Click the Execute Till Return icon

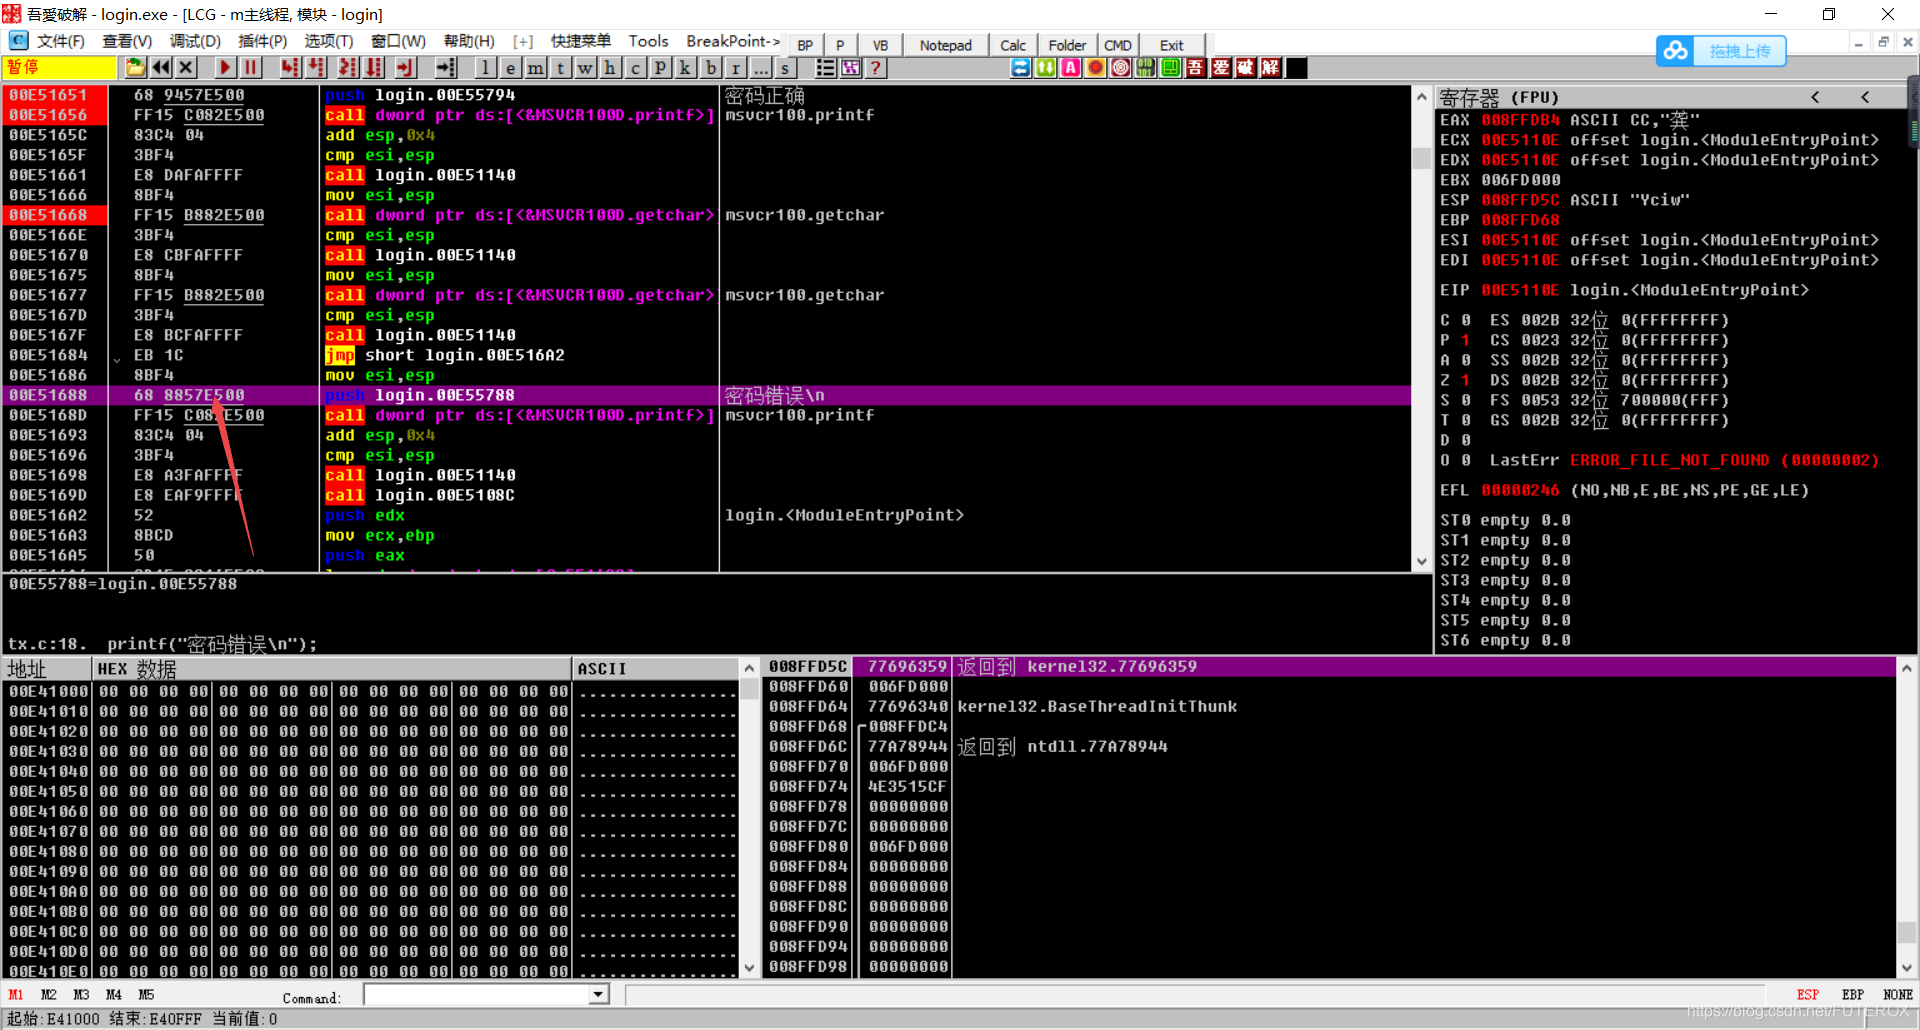pos(405,67)
